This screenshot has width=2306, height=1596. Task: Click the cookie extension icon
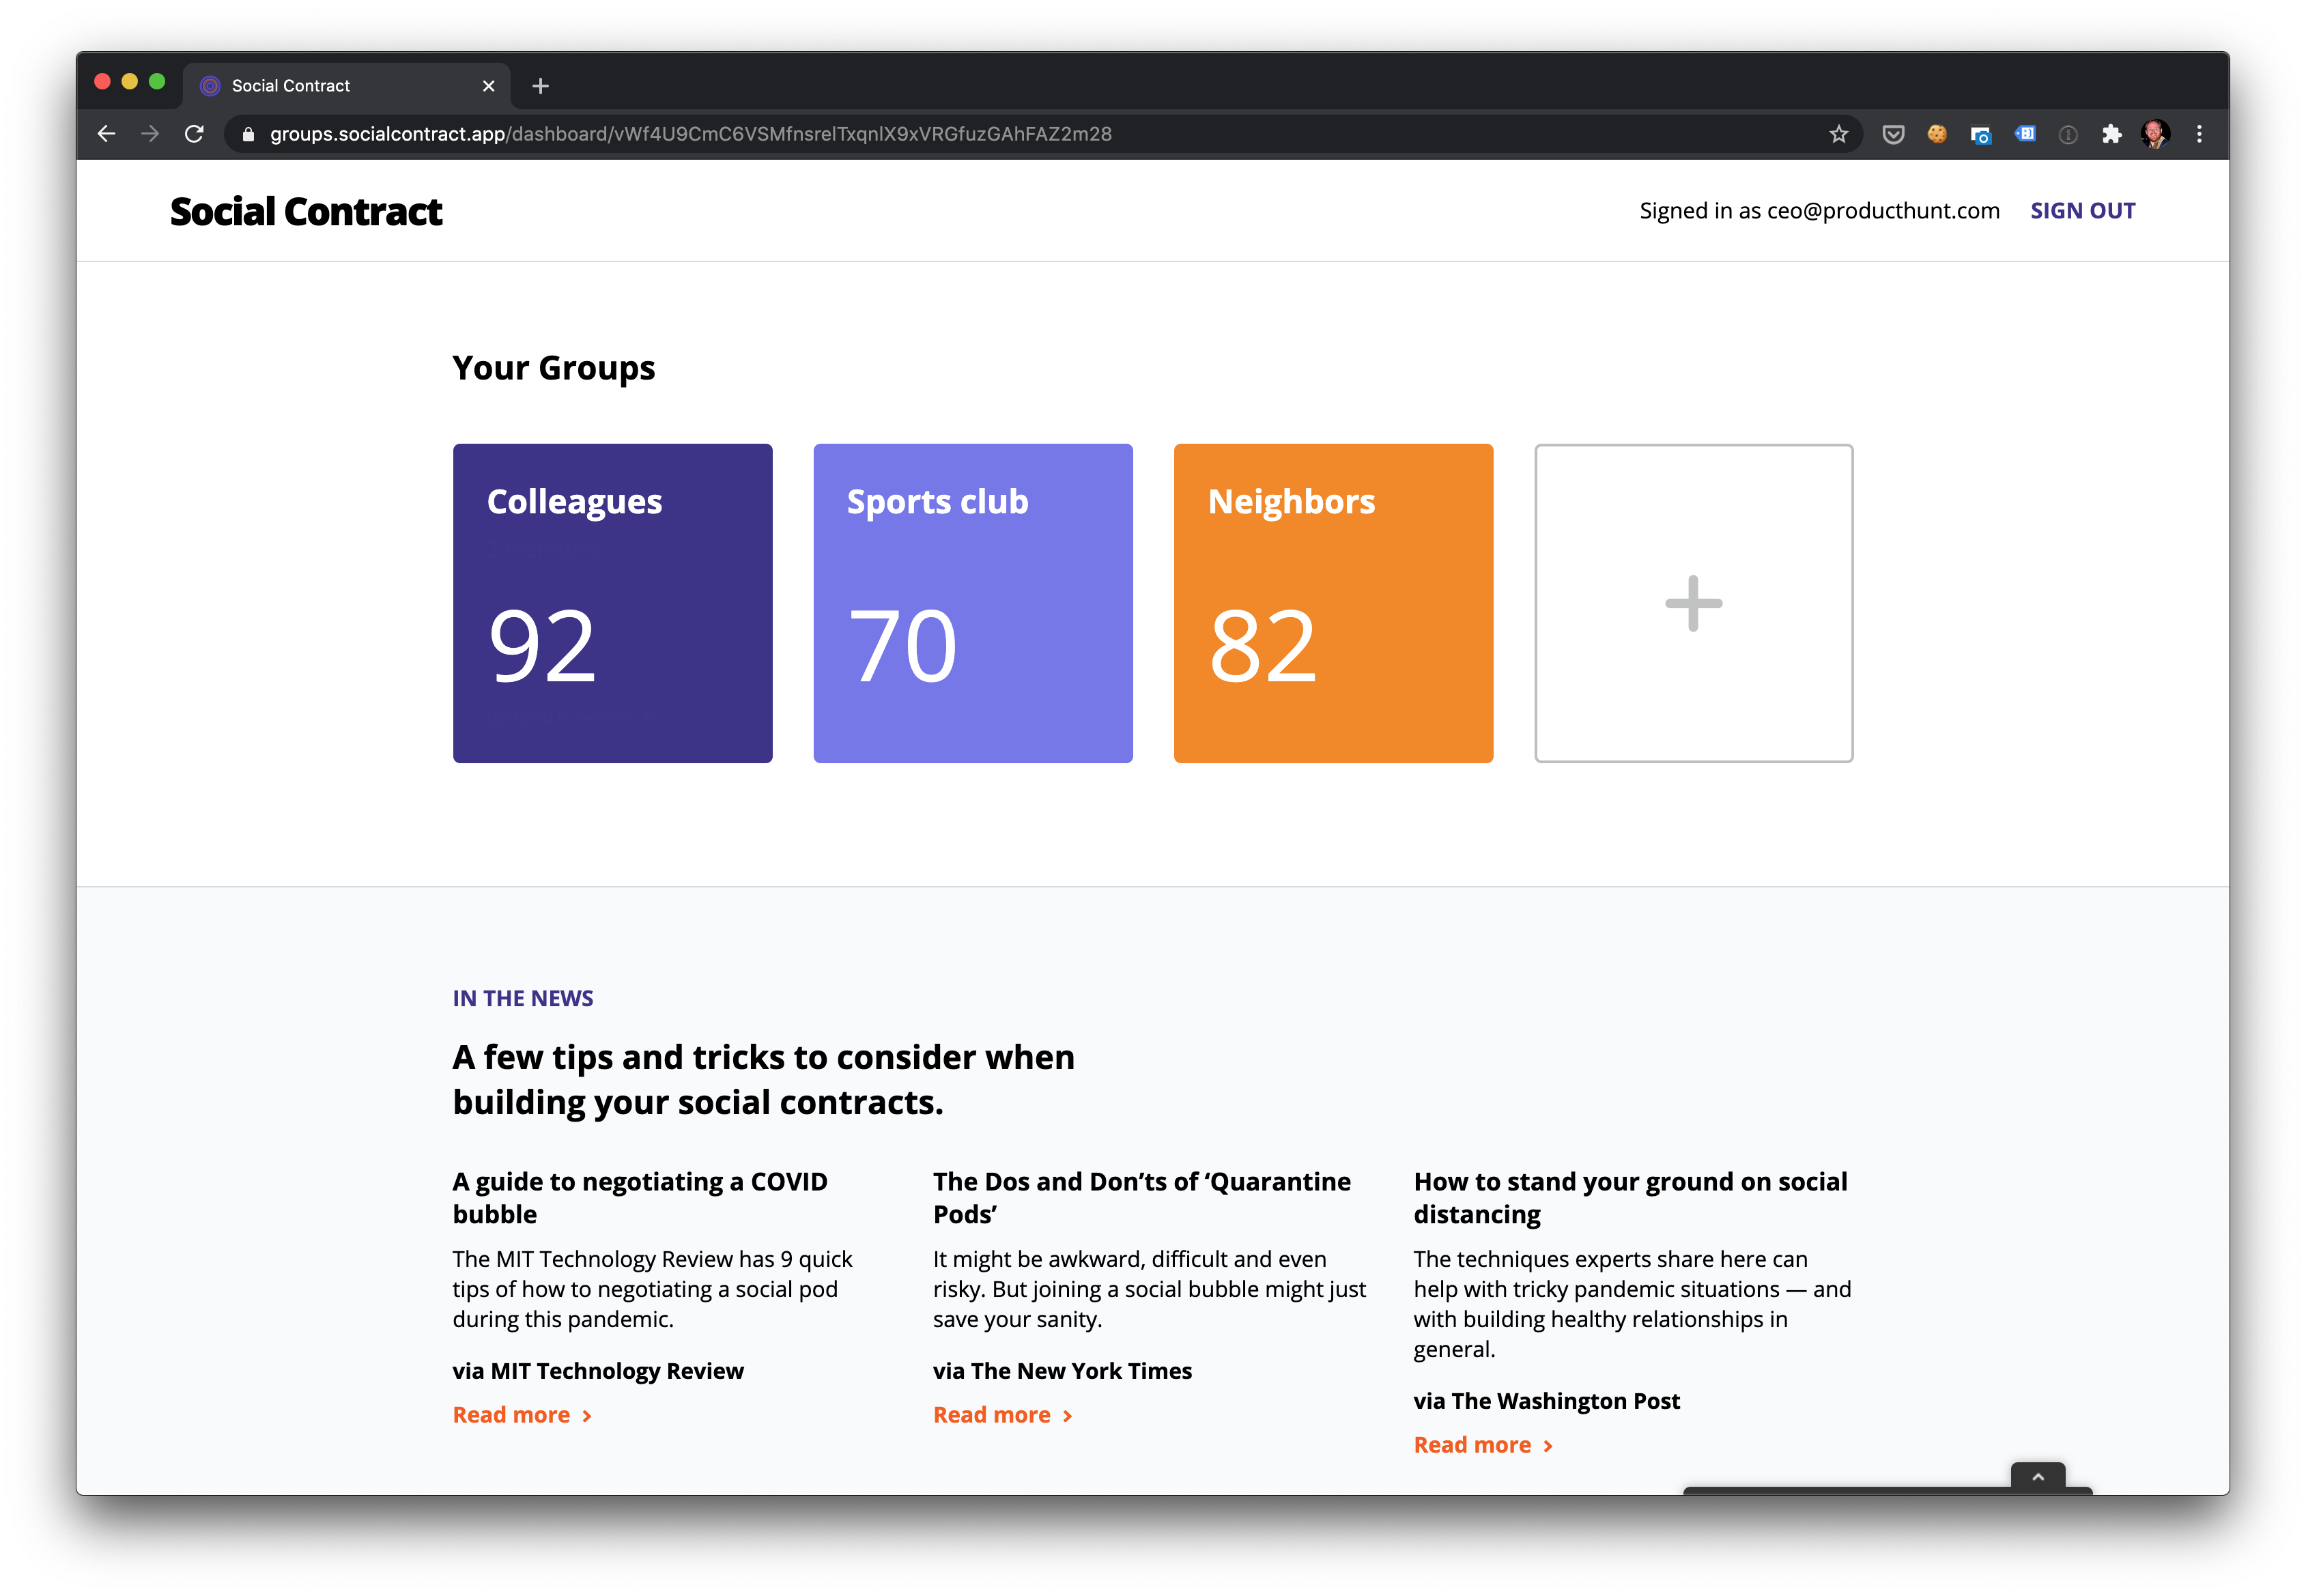point(1937,134)
